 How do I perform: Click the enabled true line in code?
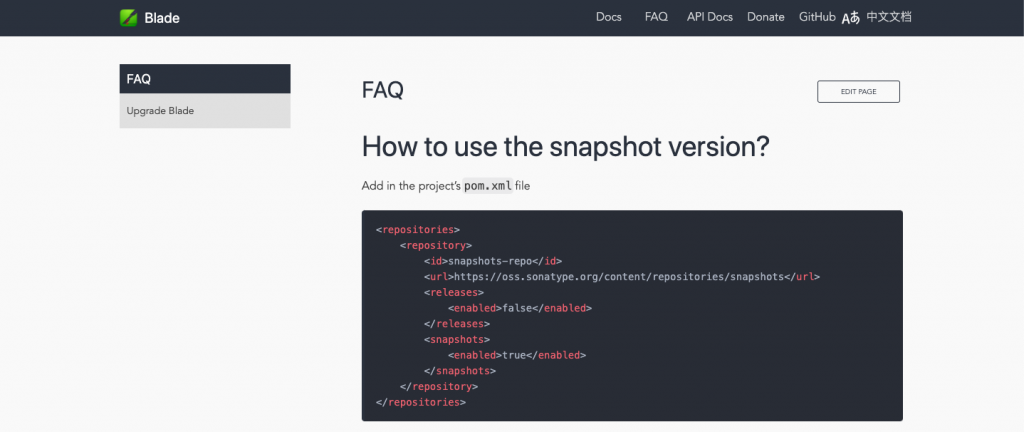click(x=517, y=355)
